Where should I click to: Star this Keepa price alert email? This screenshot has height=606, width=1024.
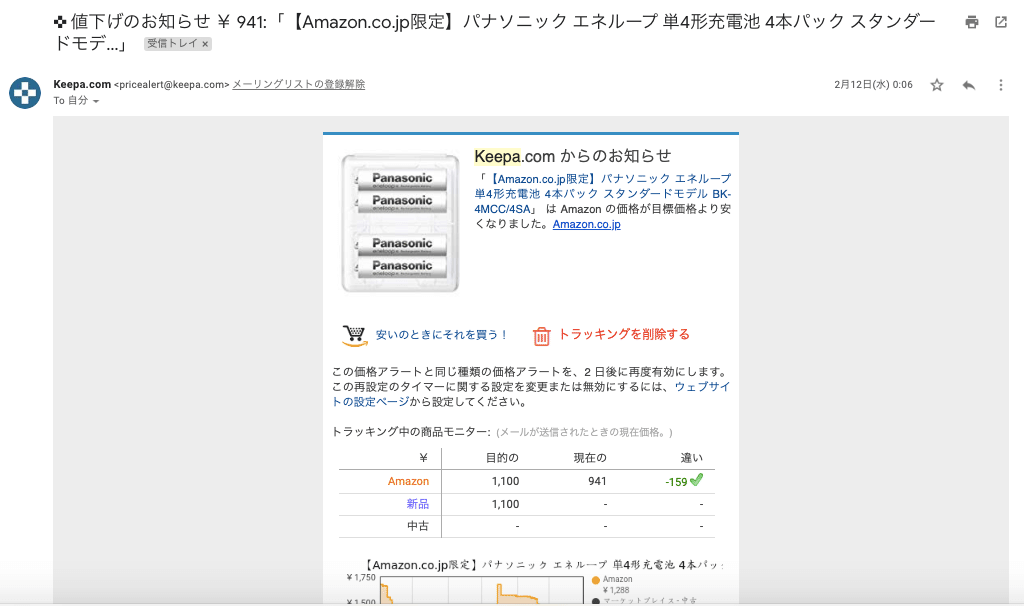[937, 85]
